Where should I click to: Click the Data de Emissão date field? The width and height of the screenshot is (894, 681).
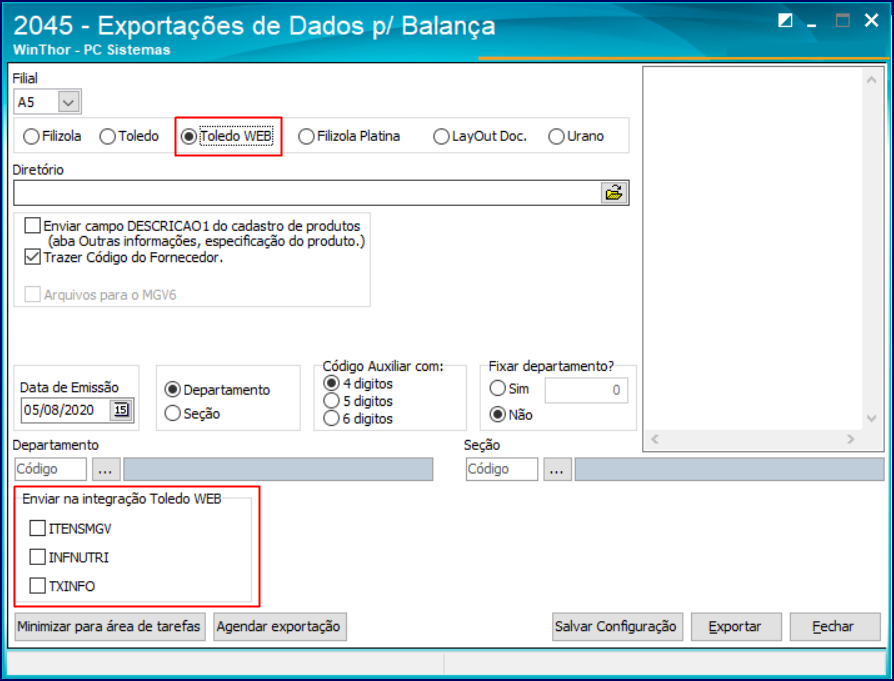coord(66,410)
